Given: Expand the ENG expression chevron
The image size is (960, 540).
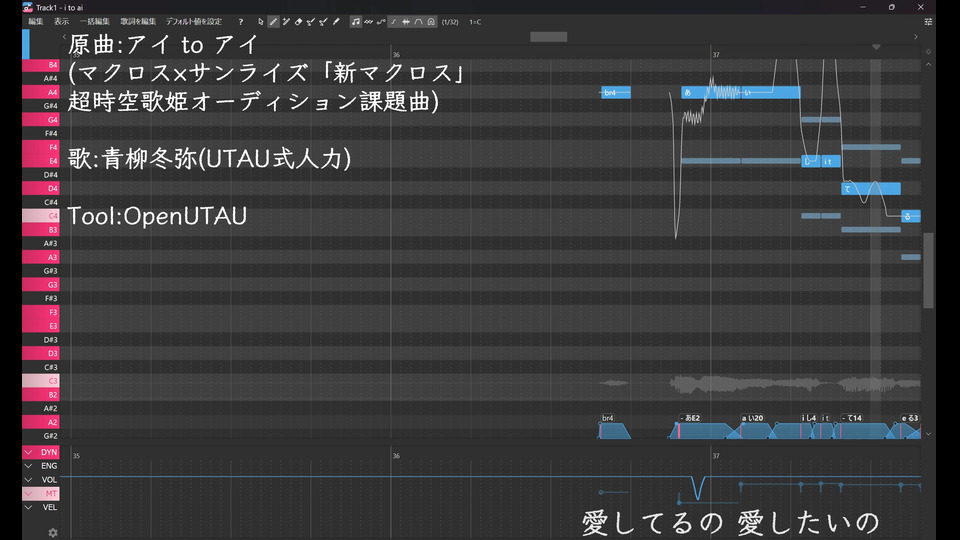Looking at the screenshot, I should (x=28, y=466).
